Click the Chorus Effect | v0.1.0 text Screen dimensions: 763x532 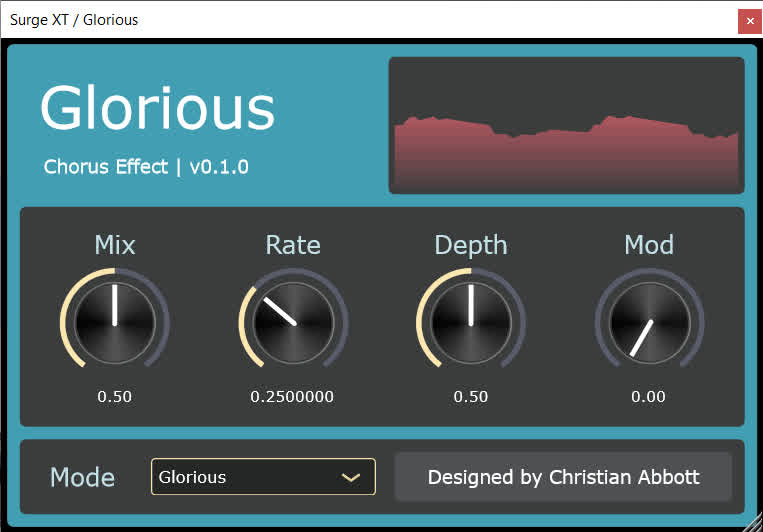(146, 167)
